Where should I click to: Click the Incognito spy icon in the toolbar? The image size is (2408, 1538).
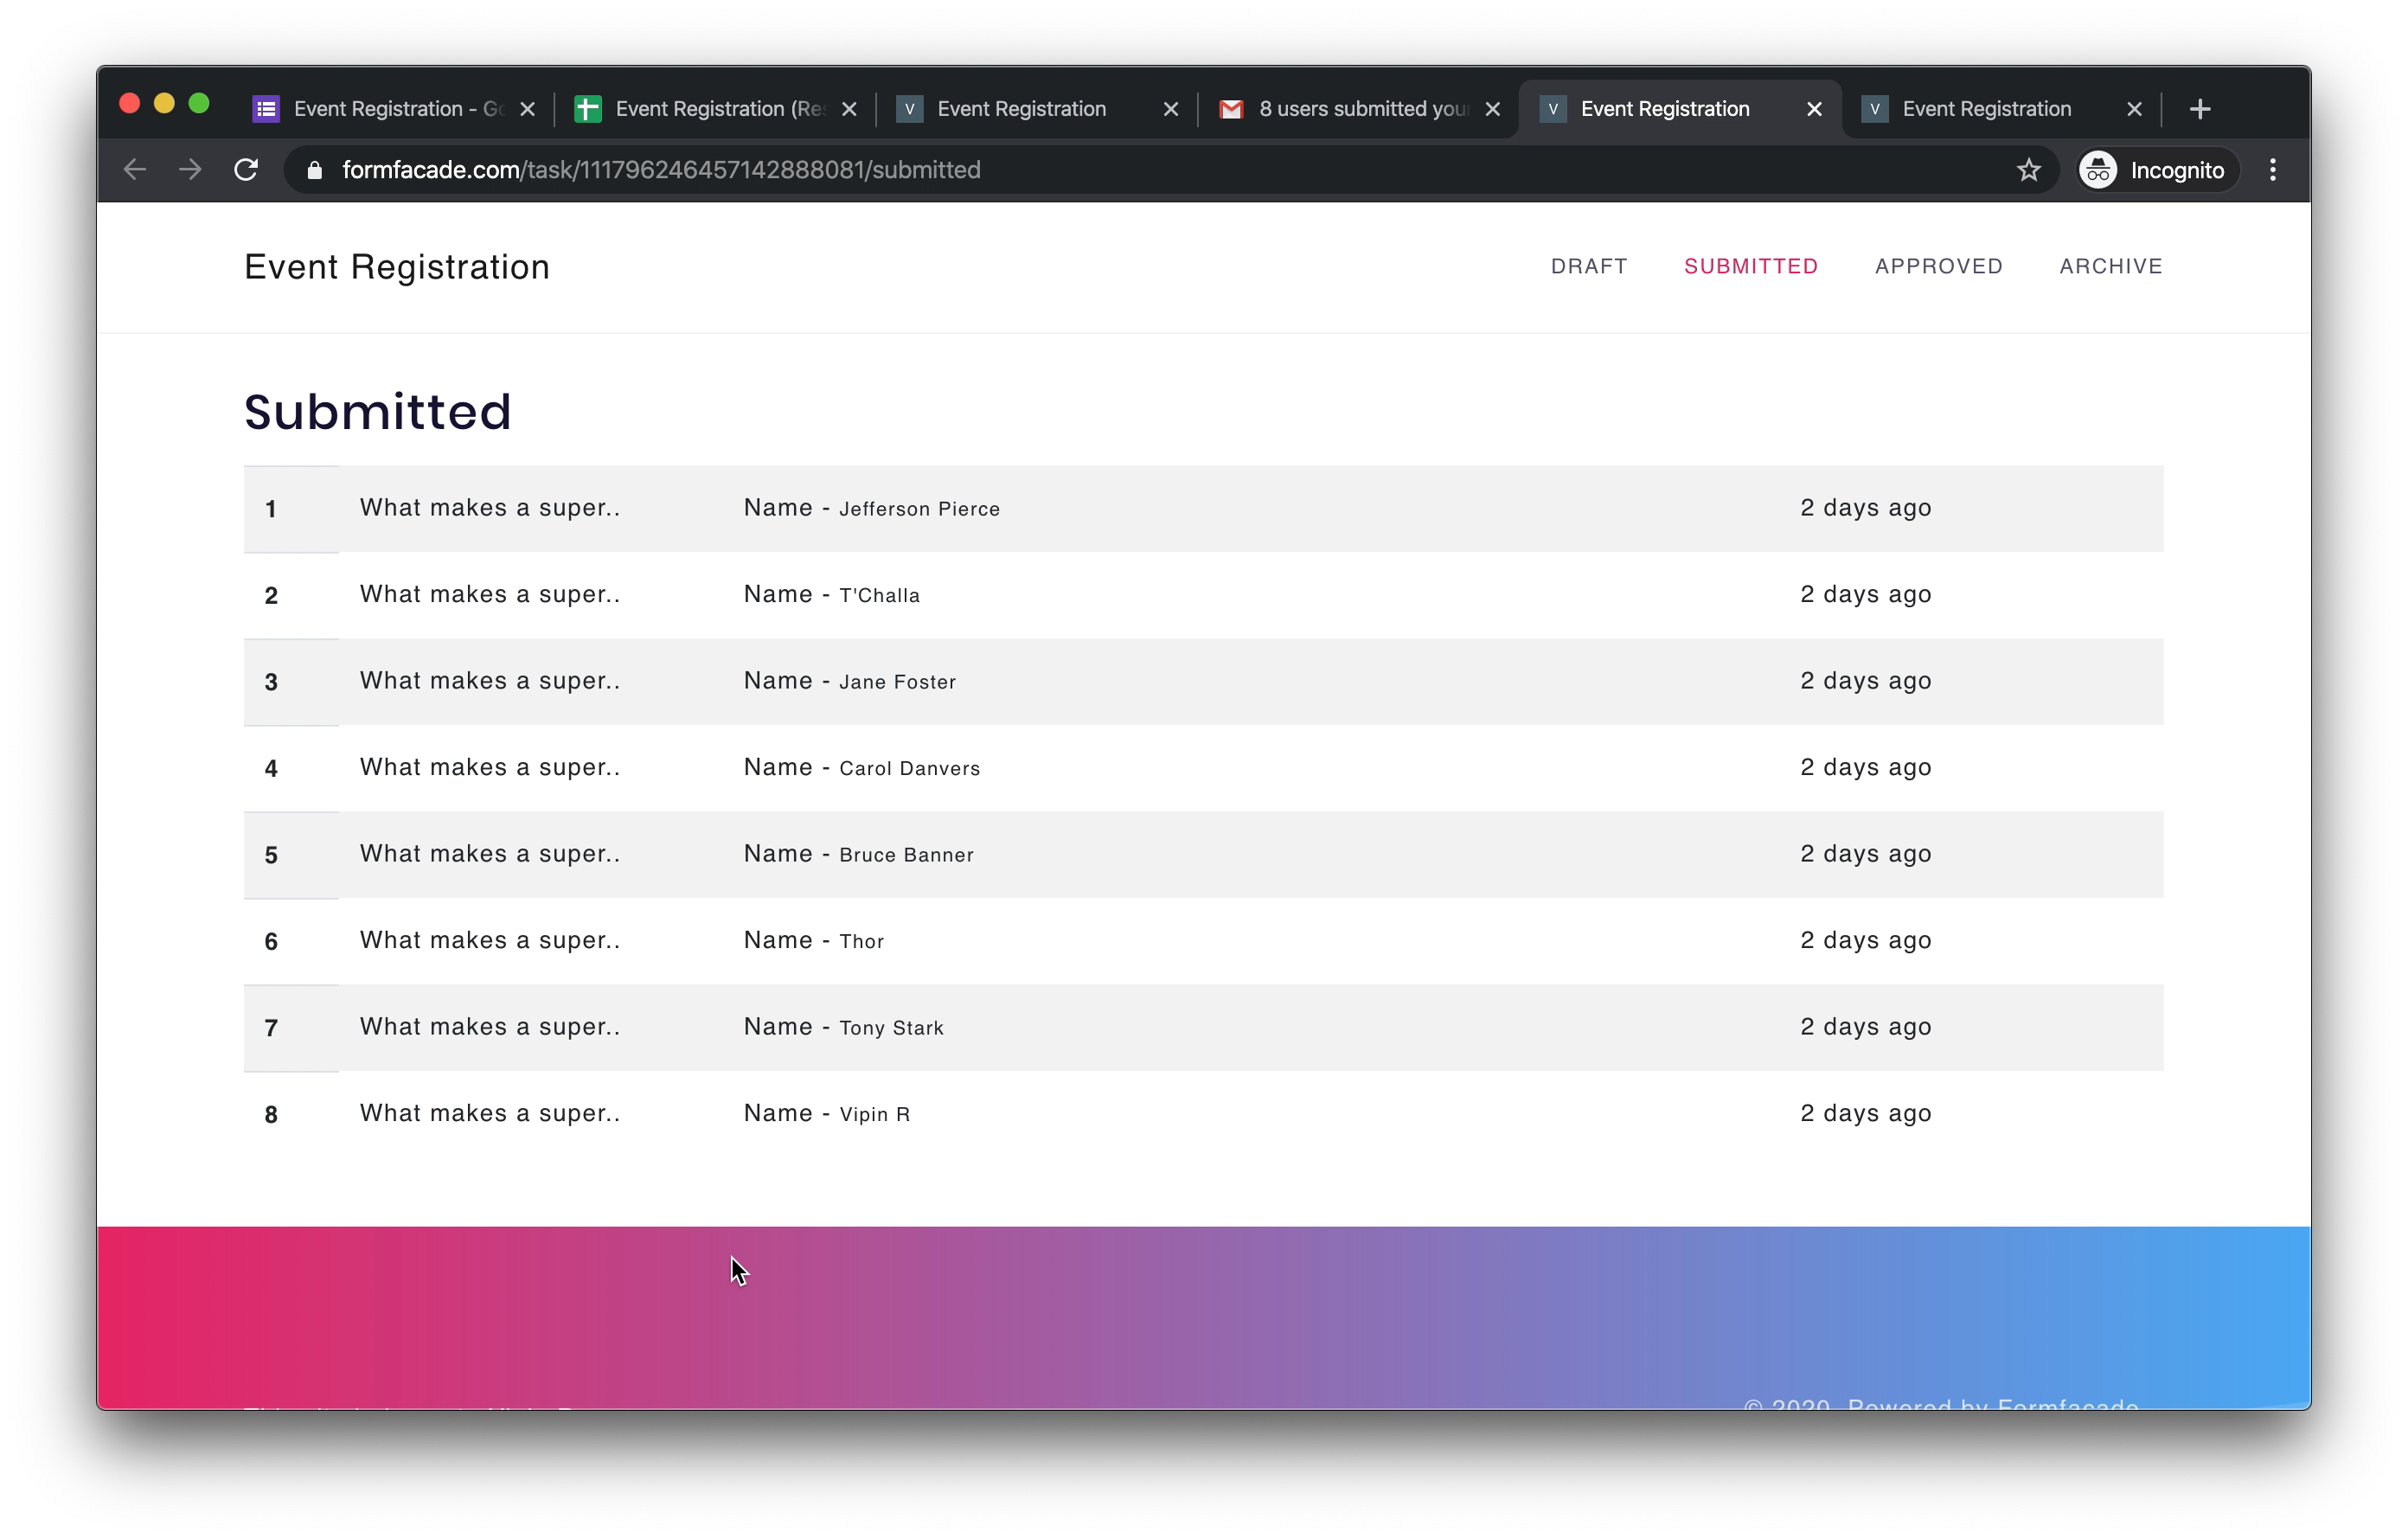point(2097,169)
